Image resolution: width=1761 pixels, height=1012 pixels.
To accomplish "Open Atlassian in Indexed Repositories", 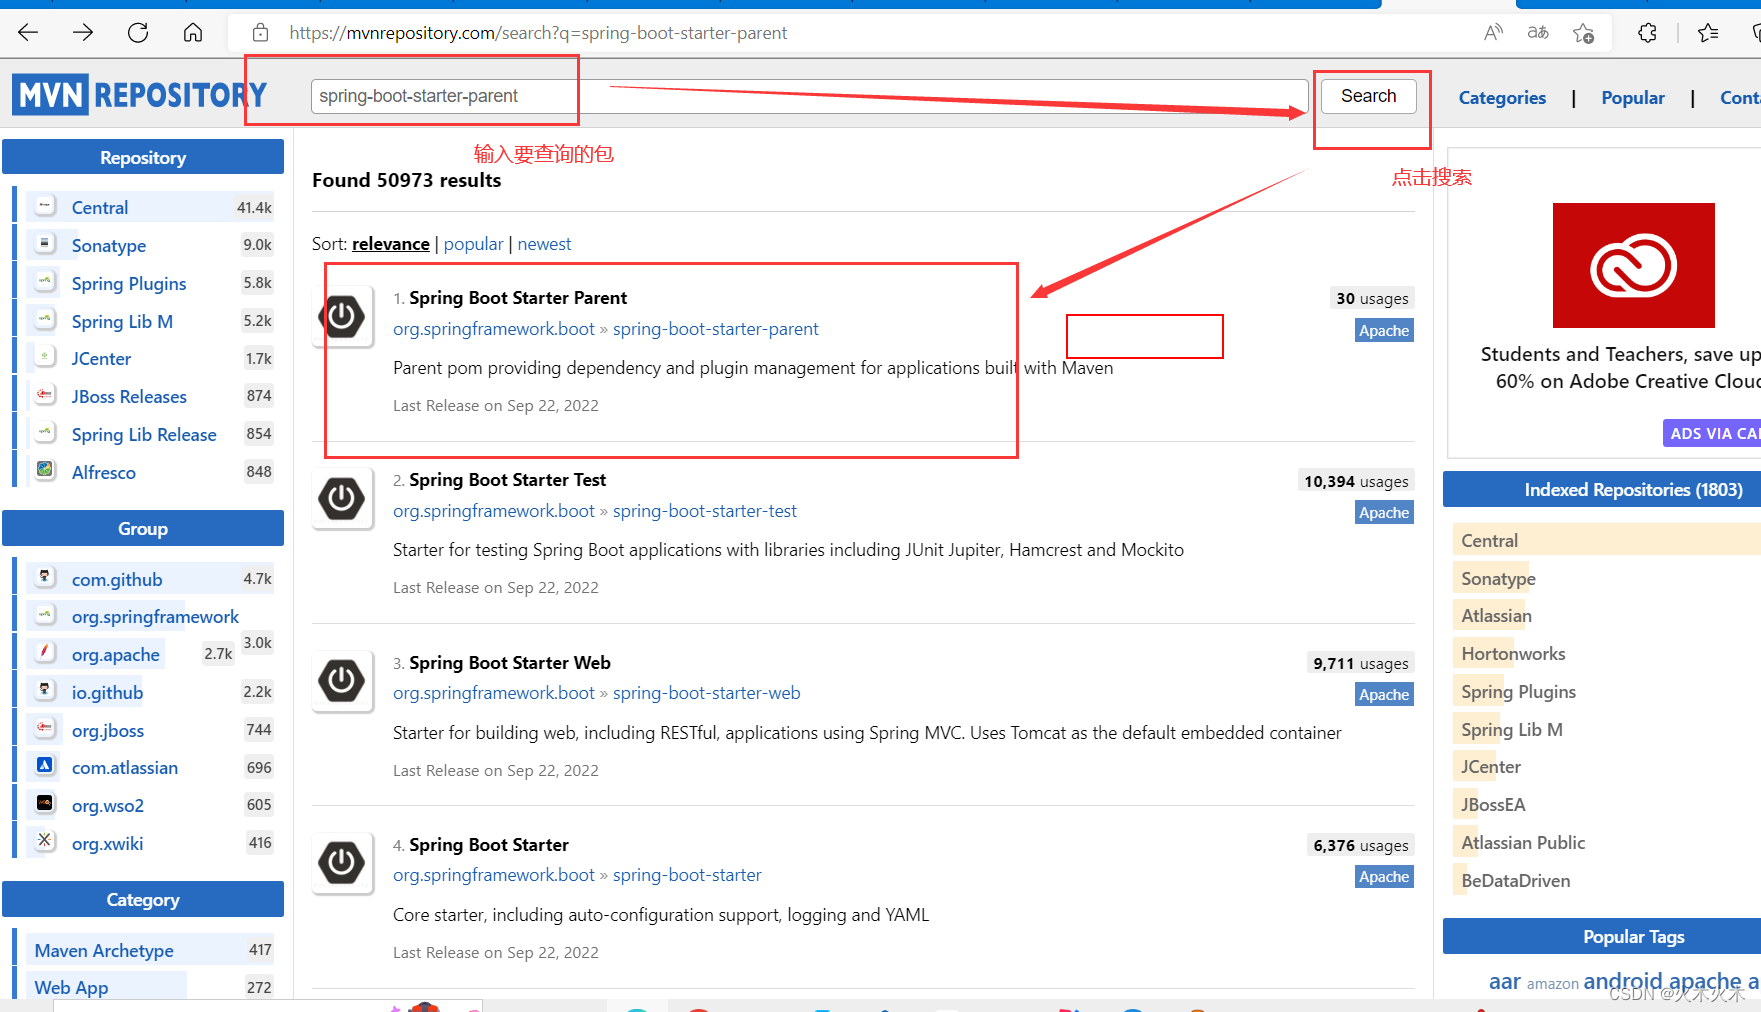I will click(x=1496, y=616).
